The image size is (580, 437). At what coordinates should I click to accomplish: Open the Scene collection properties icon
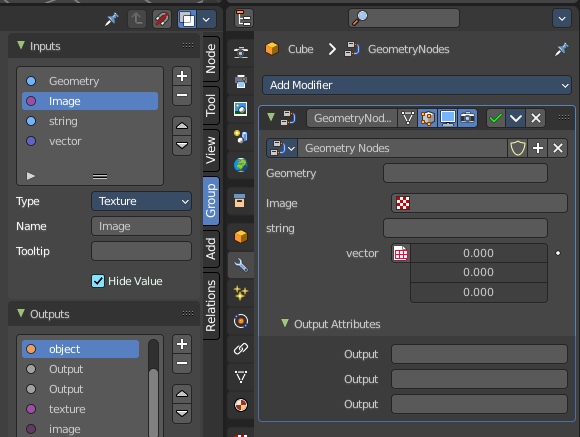click(240, 201)
